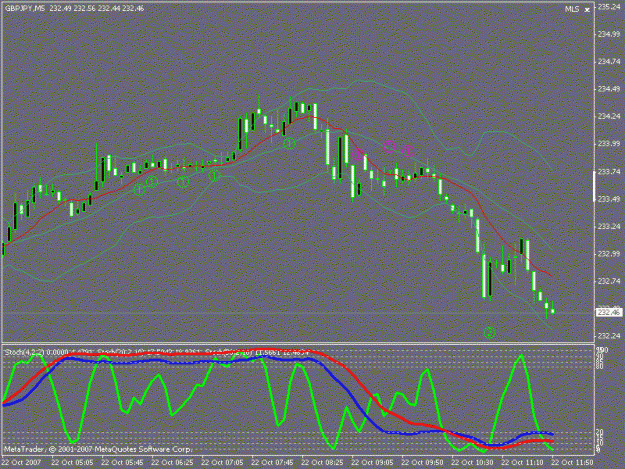Click the 234.24 price scale label
This screenshot has height=469, width=625.
(x=609, y=116)
